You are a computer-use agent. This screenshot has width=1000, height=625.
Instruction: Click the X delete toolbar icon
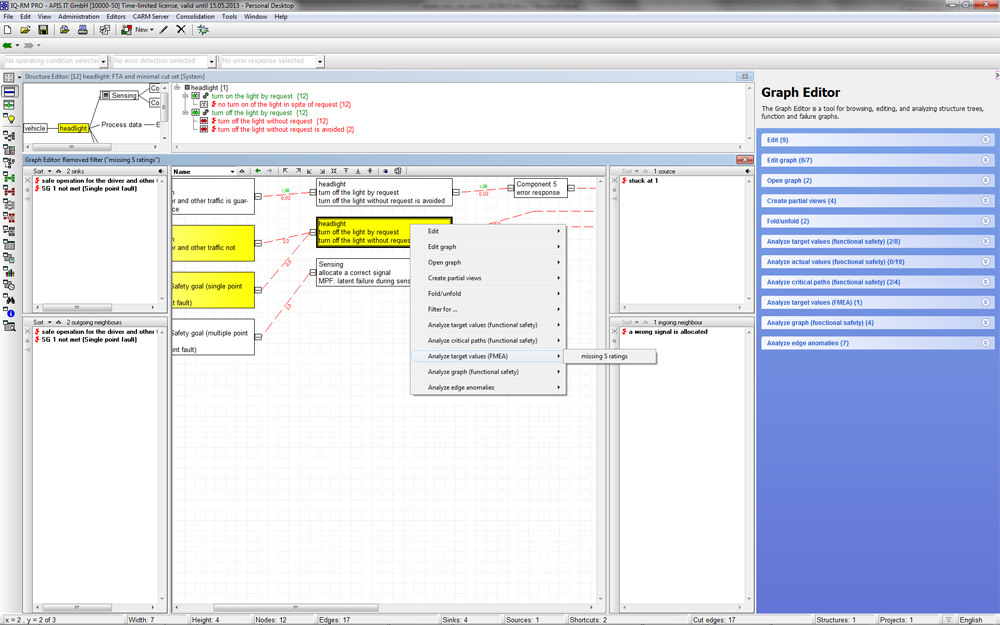(x=181, y=30)
